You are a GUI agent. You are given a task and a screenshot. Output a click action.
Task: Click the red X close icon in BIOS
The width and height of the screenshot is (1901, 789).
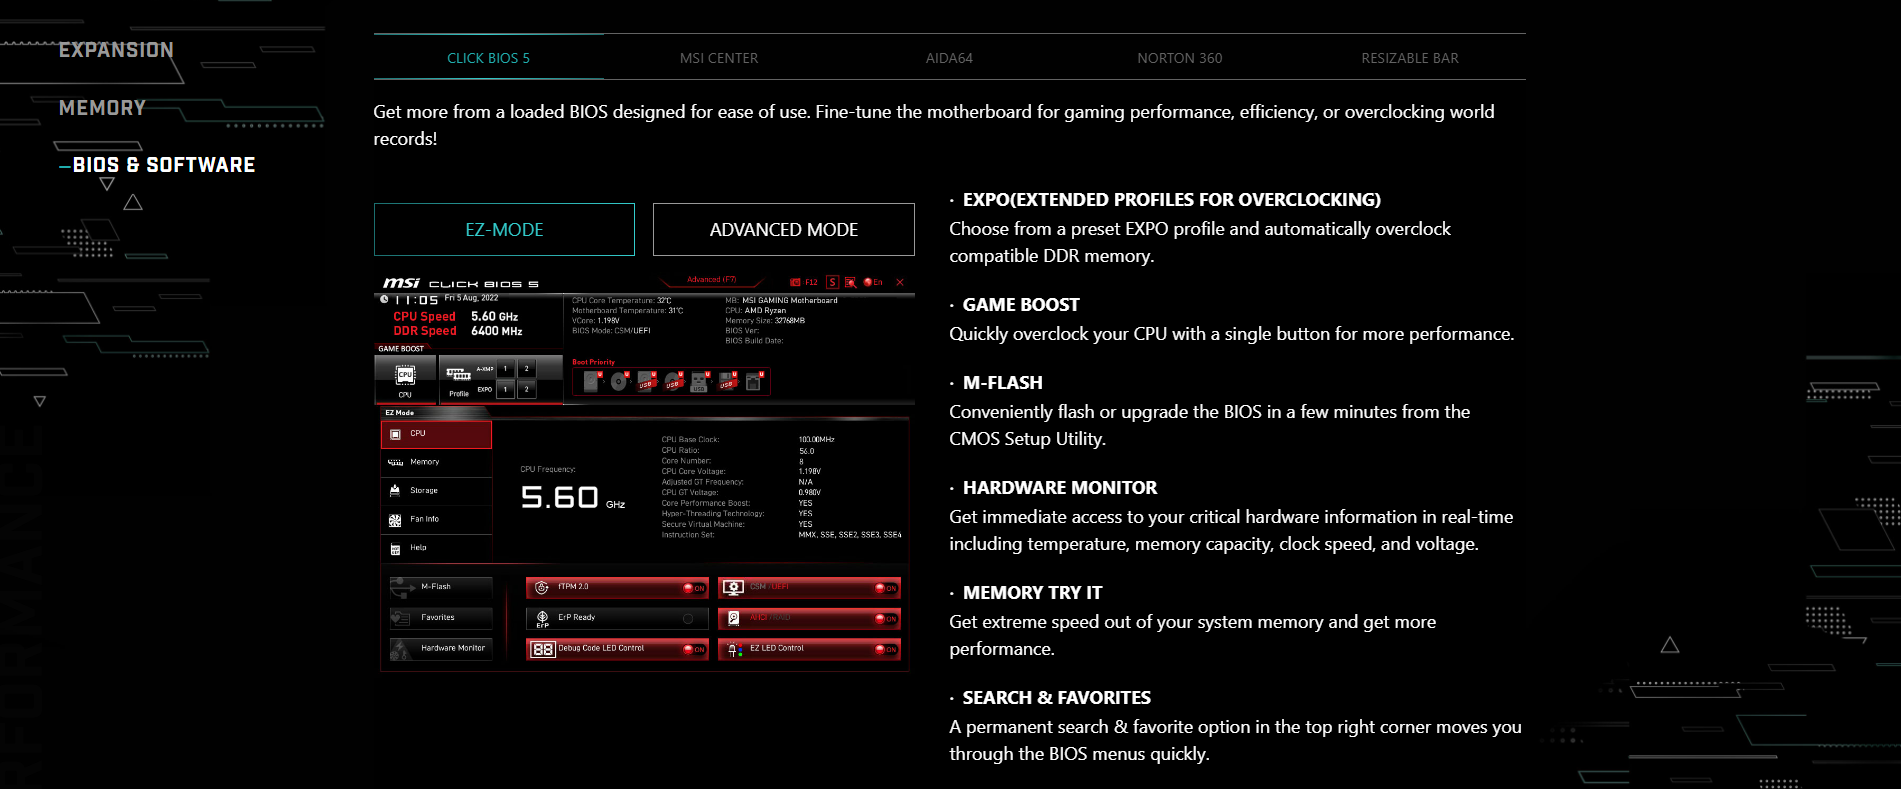click(900, 282)
